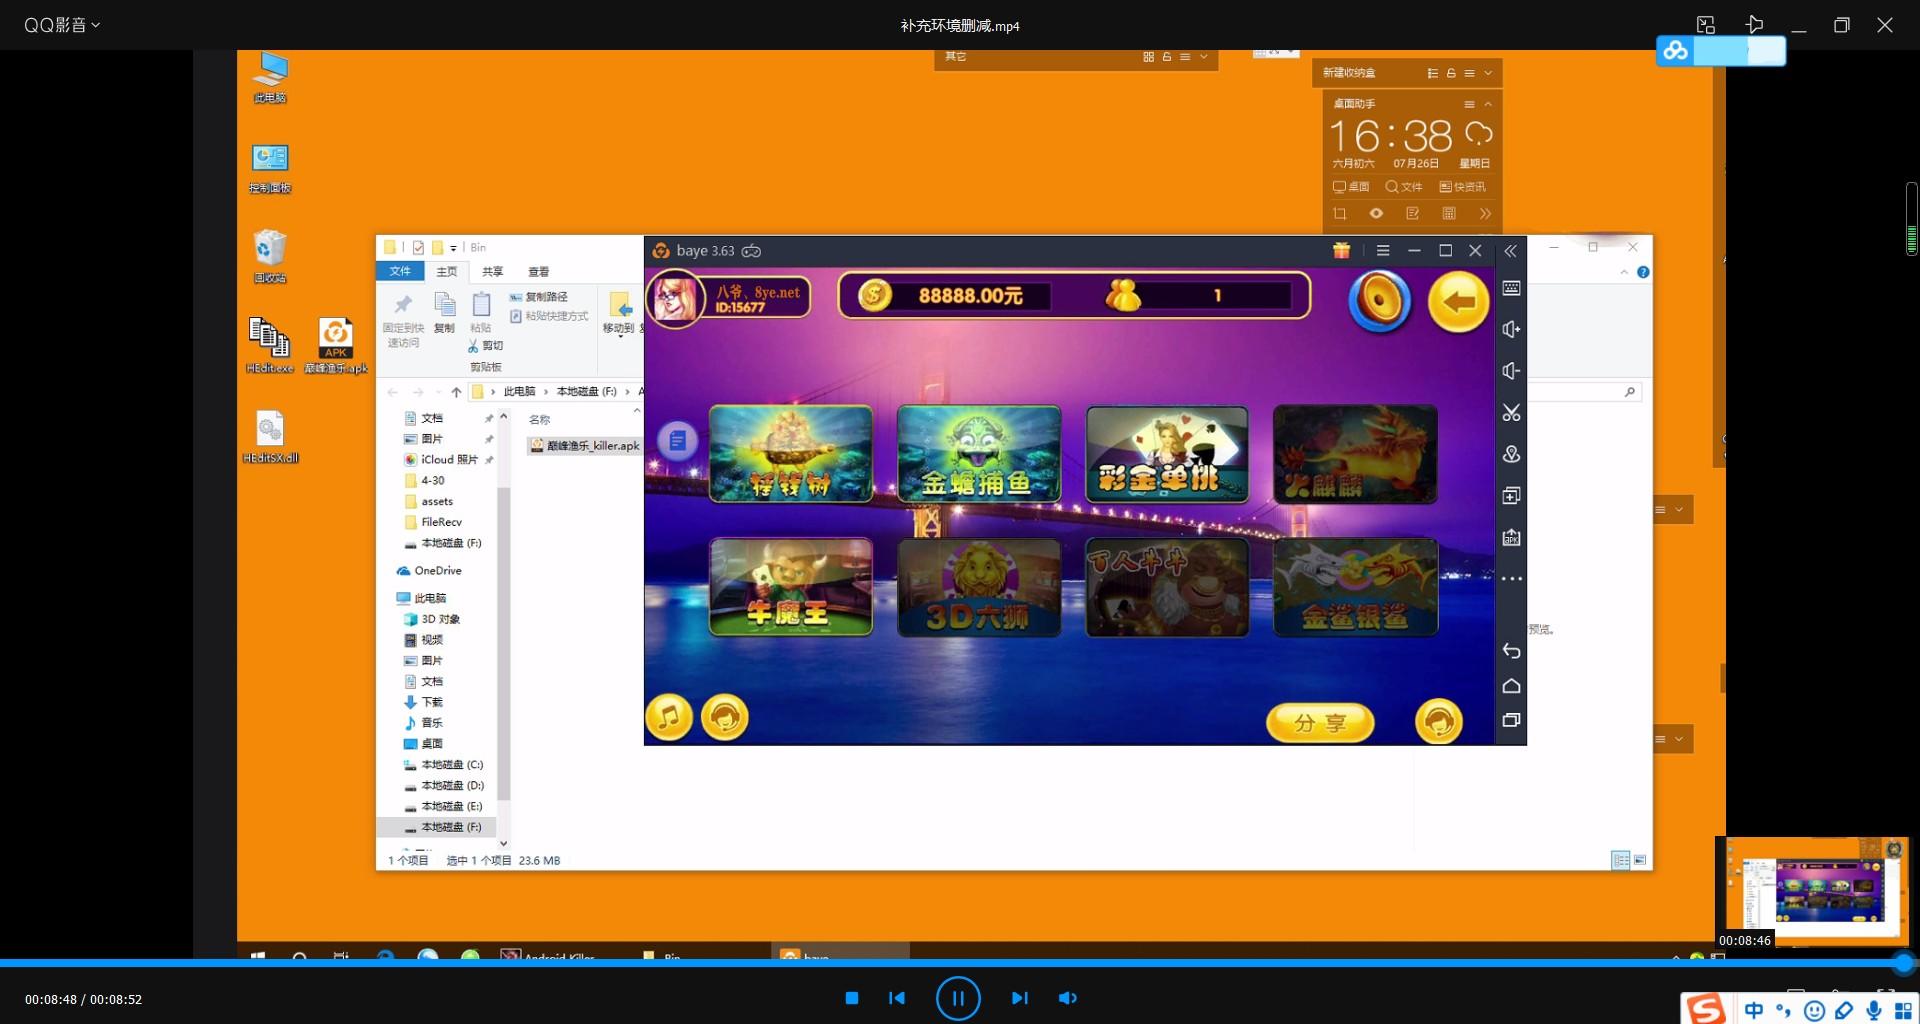
Task: Select the assets folder in sidebar
Action: click(437, 501)
